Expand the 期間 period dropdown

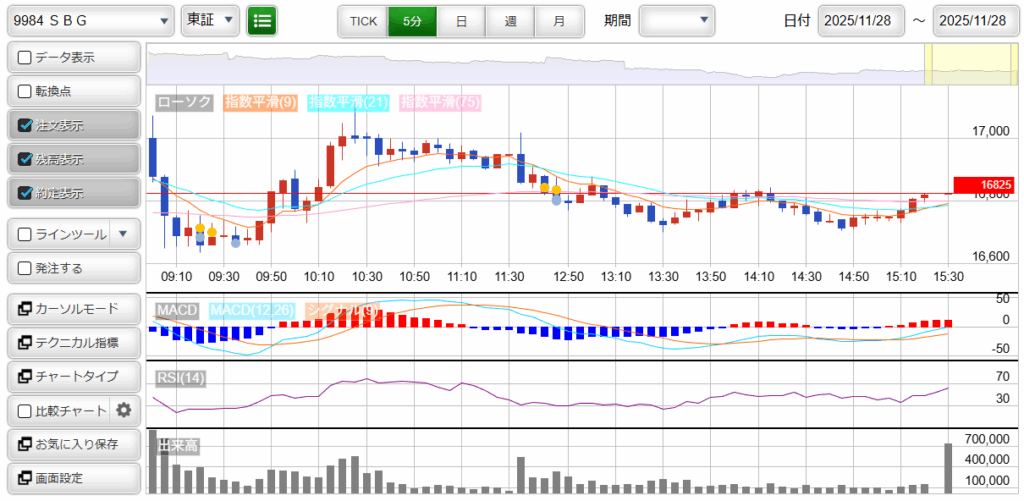coord(677,20)
